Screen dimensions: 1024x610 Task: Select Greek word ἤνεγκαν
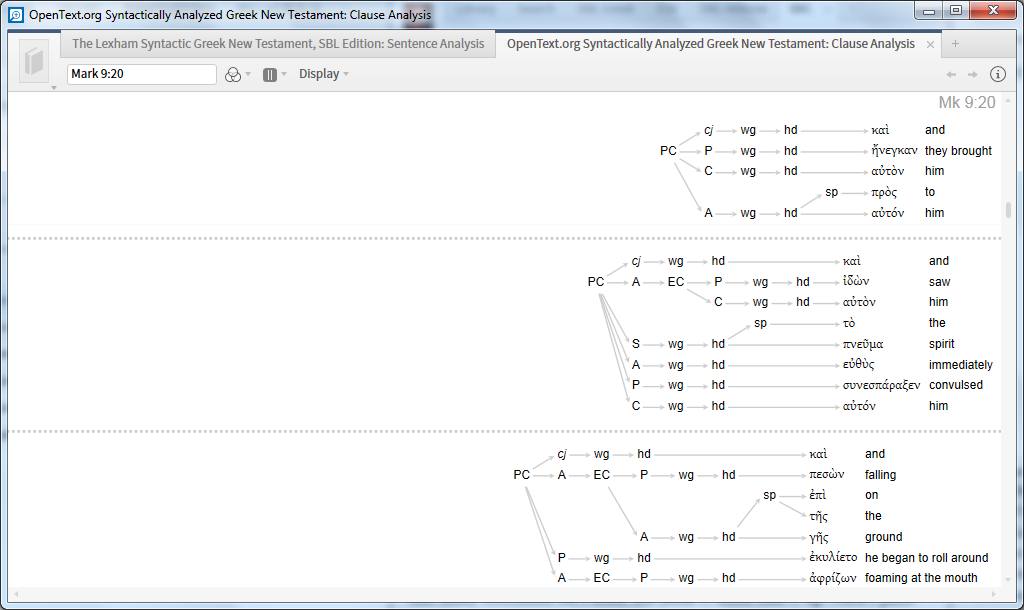[894, 151]
